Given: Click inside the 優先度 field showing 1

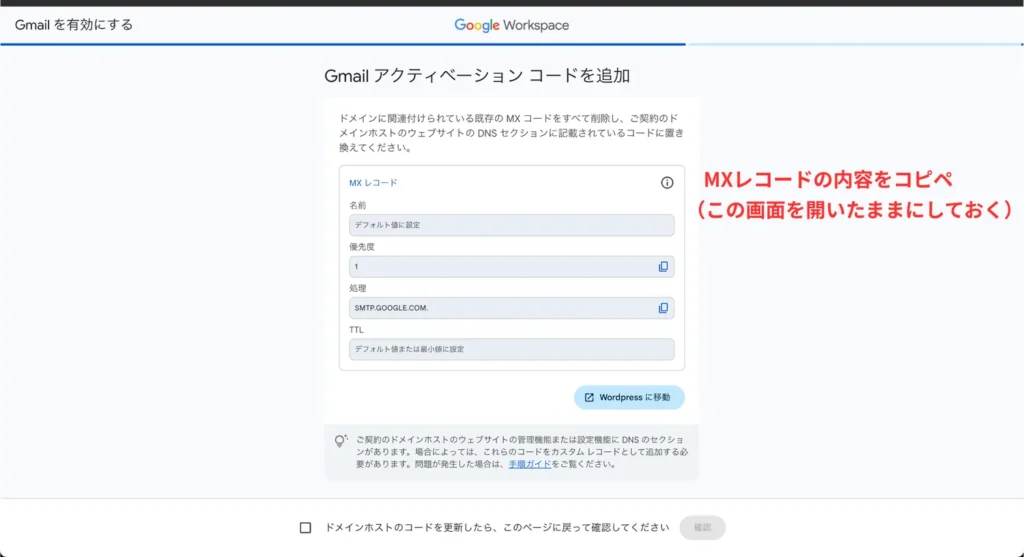Looking at the screenshot, I should click(x=500, y=267).
